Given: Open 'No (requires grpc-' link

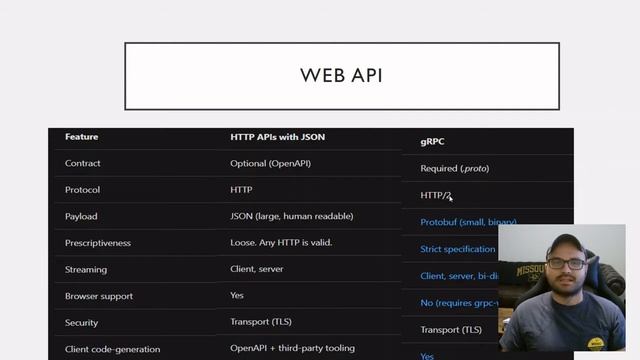Looking at the screenshot, I should [459, 303].
